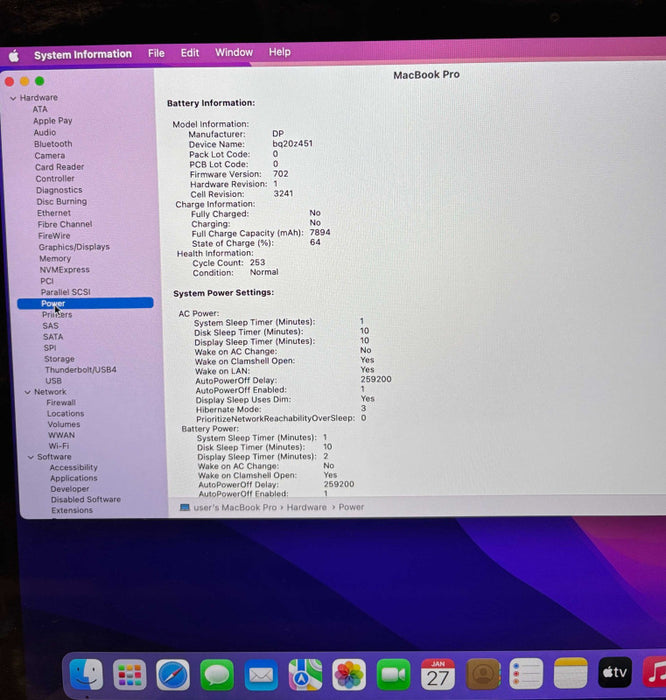Select Storage in the sidebar

59,359
